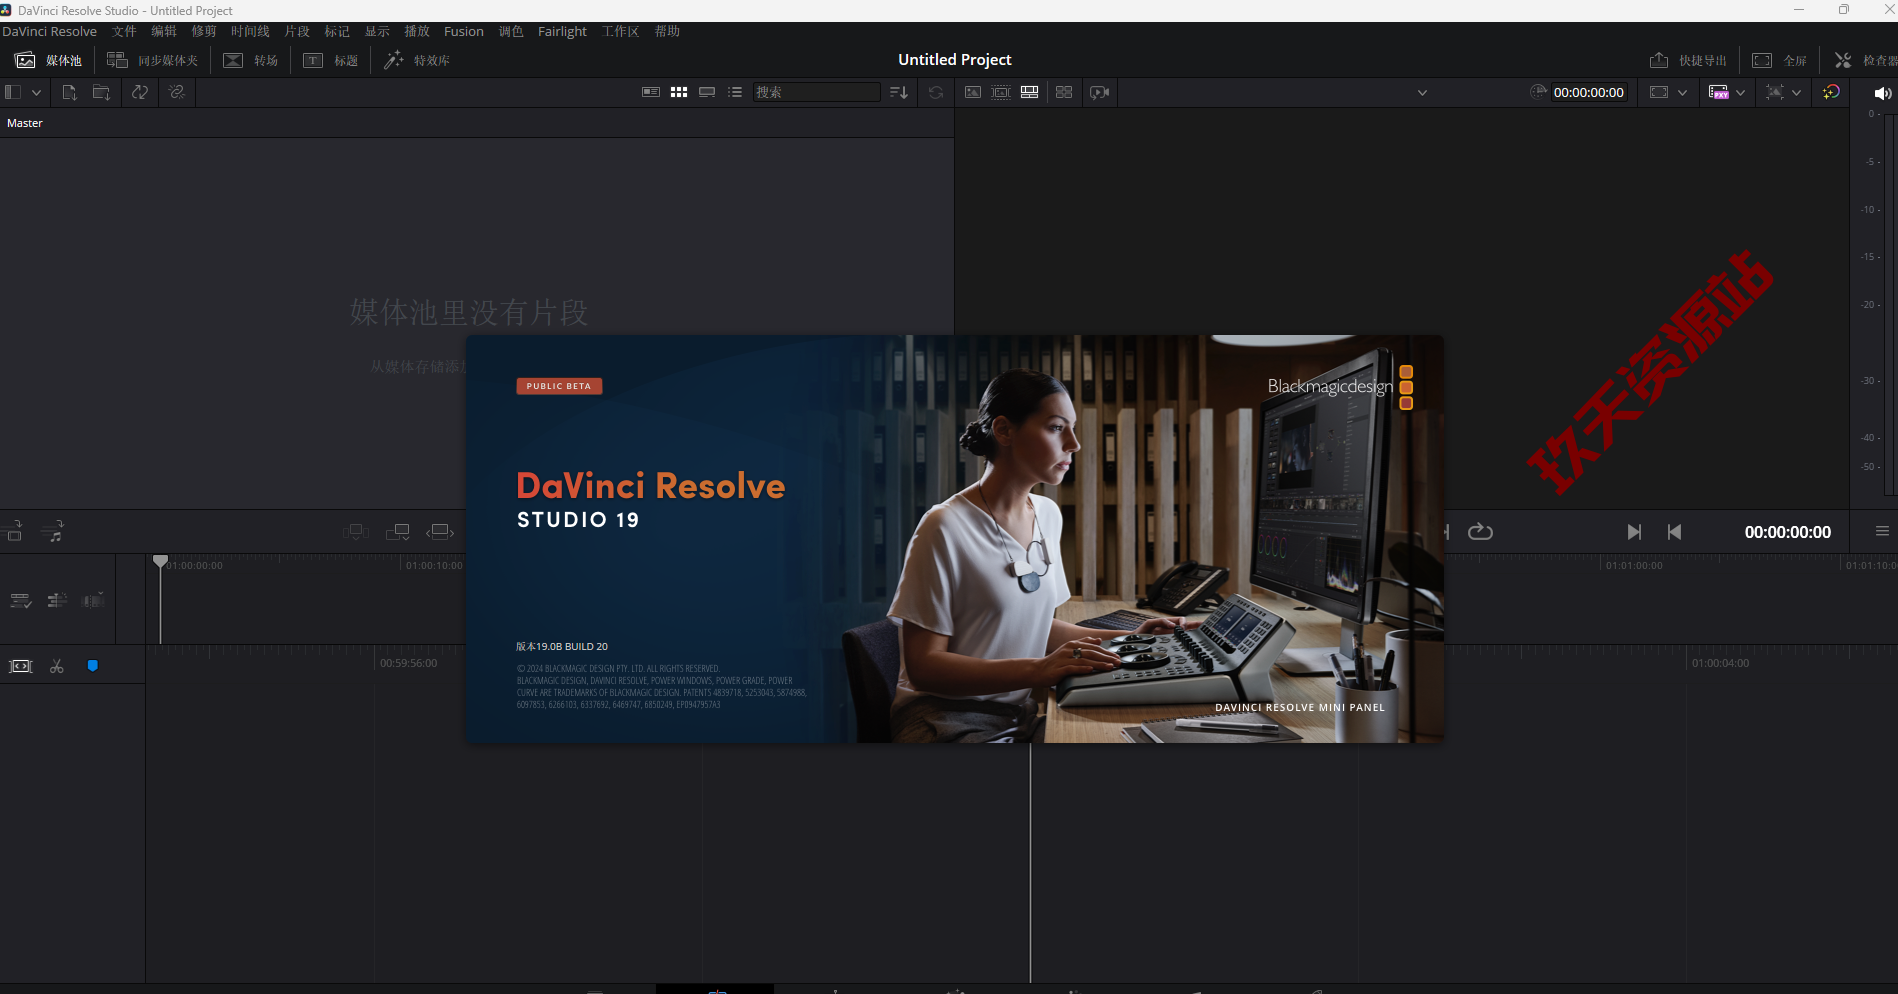Click the colorful bypass grades and effects icon

(x=1831, y=92)
